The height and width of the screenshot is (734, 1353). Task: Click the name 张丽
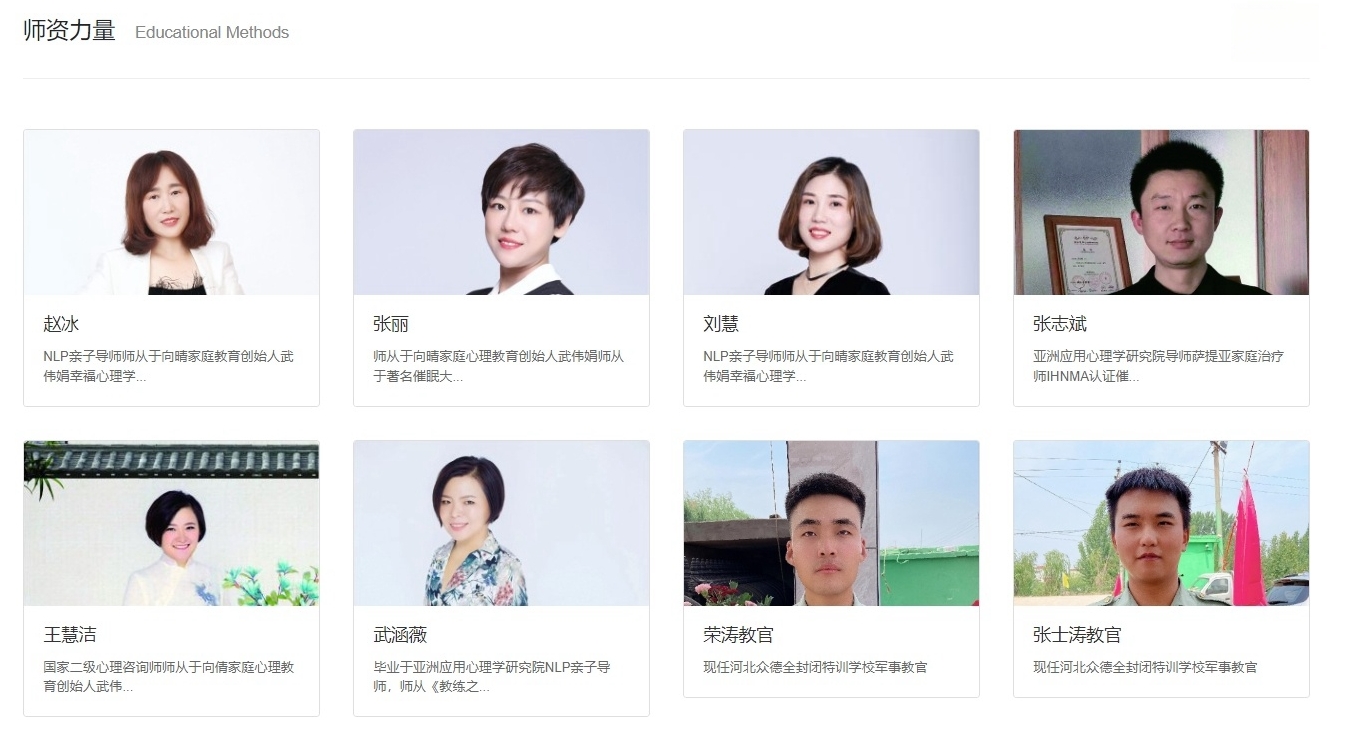coord(391,324)
